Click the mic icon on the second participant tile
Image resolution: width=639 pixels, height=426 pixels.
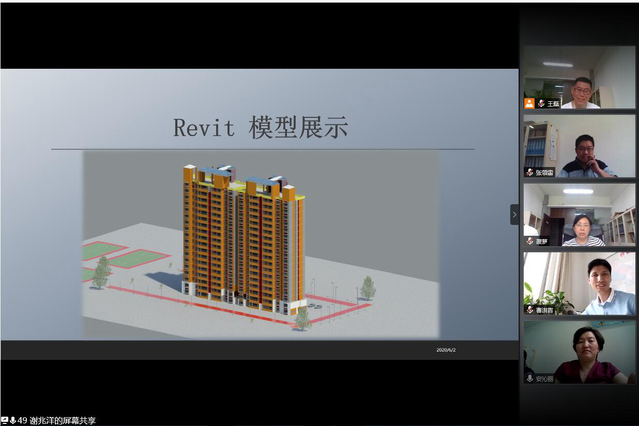[x=529, y=172]
